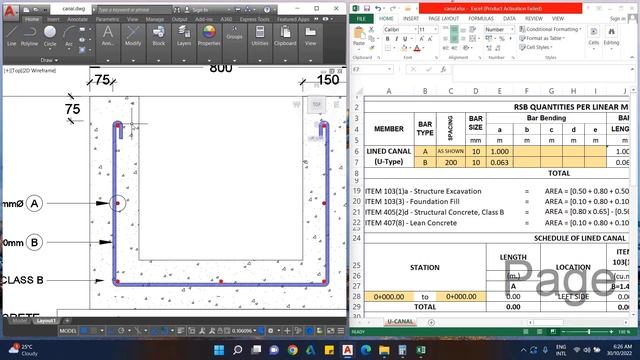Click the AutoCAD viewcube TOP face
640x360 pixels.
316,104
